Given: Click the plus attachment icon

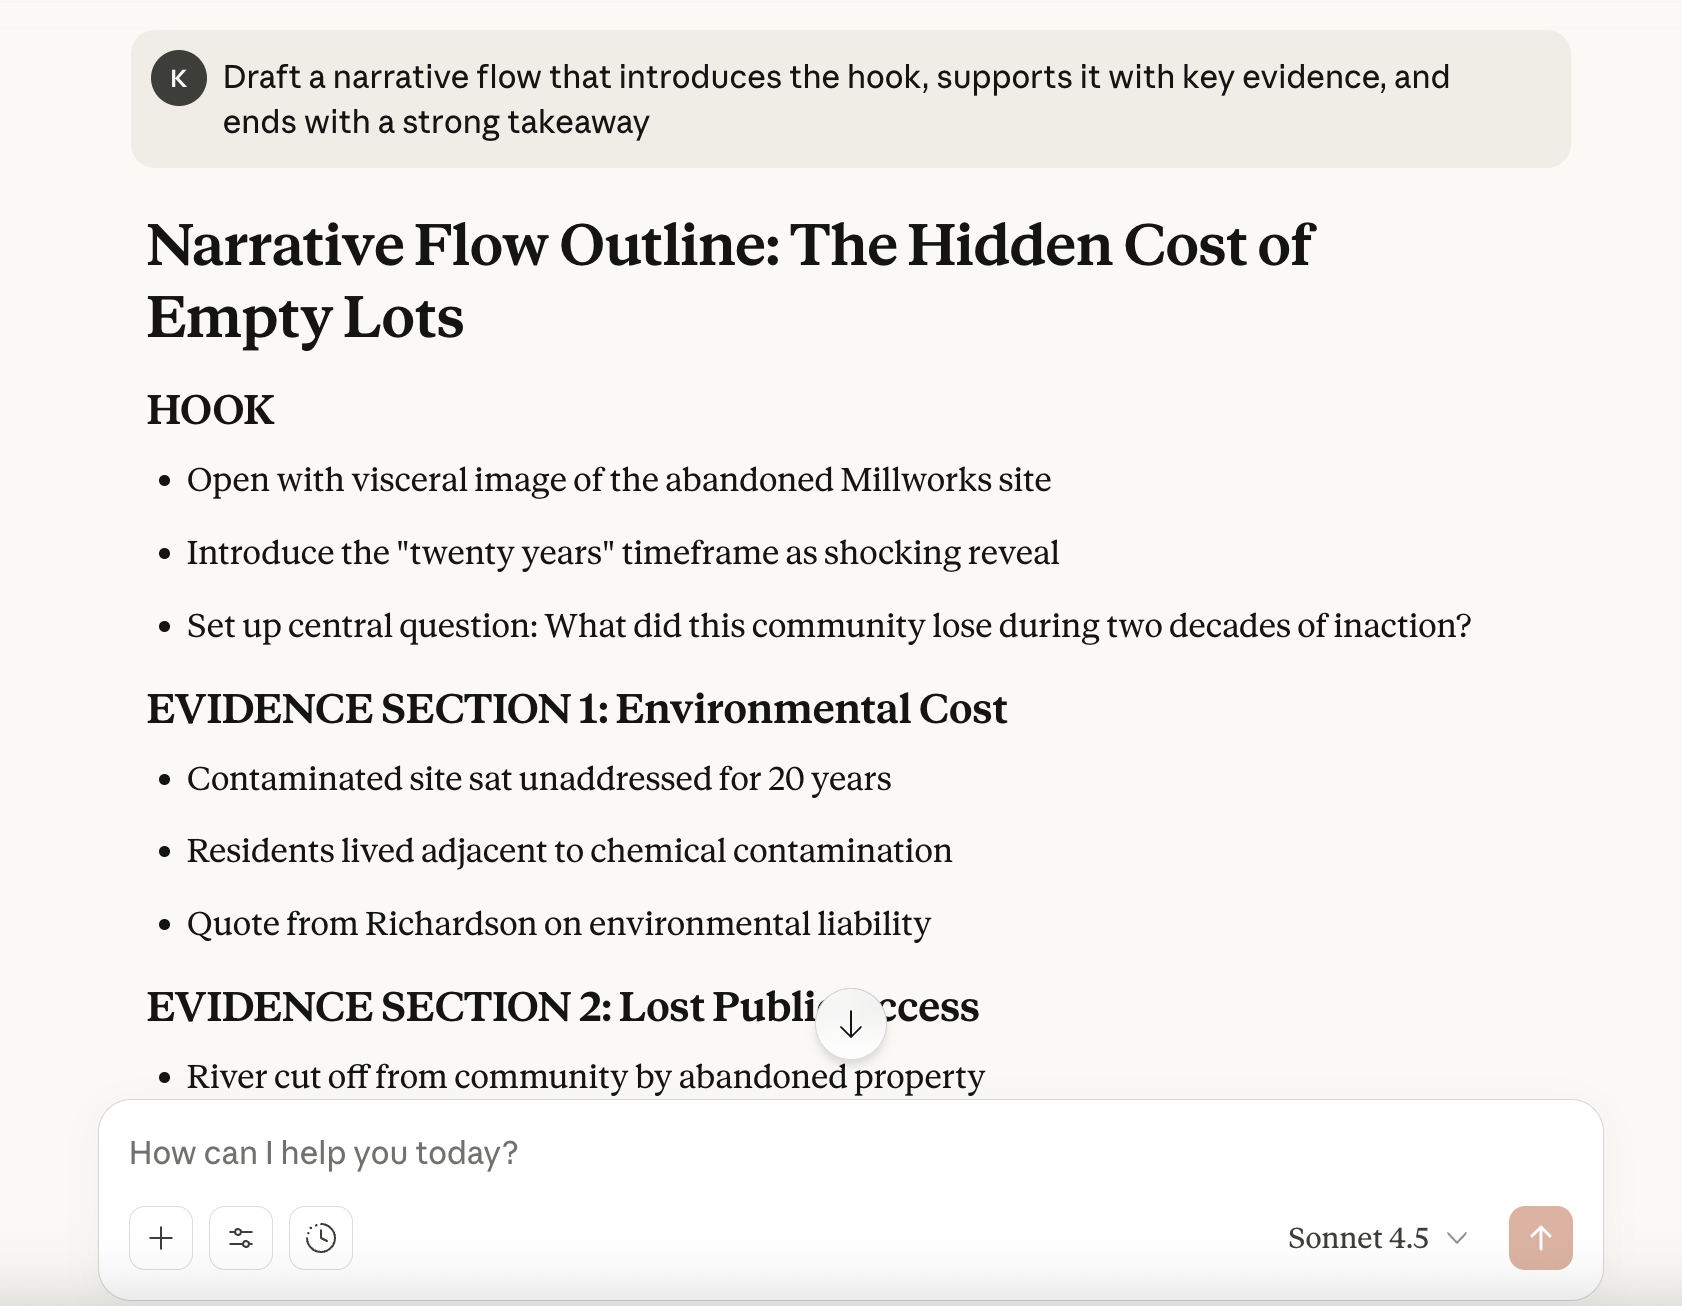Looking at the screenshot, I should click(161, 1238).
